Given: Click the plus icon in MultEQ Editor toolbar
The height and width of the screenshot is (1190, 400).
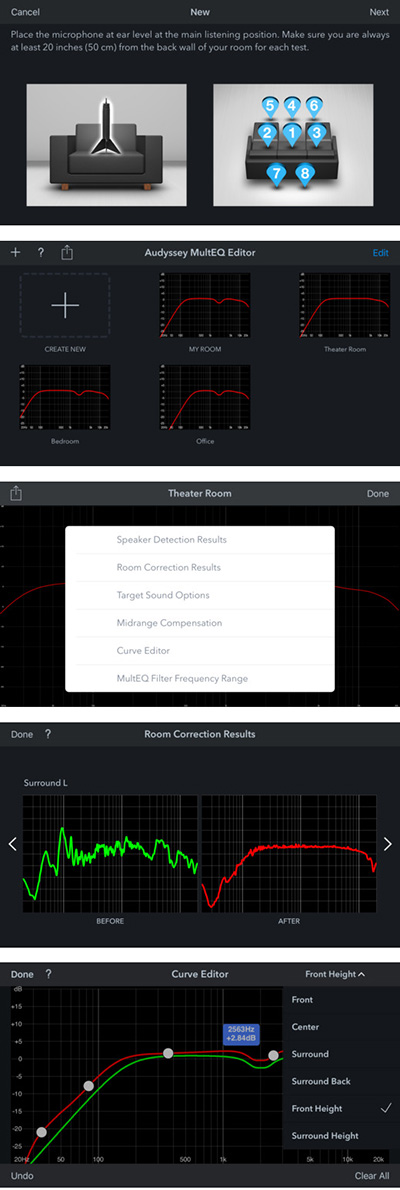Looking at the screenshot, I should coord(15,253).
